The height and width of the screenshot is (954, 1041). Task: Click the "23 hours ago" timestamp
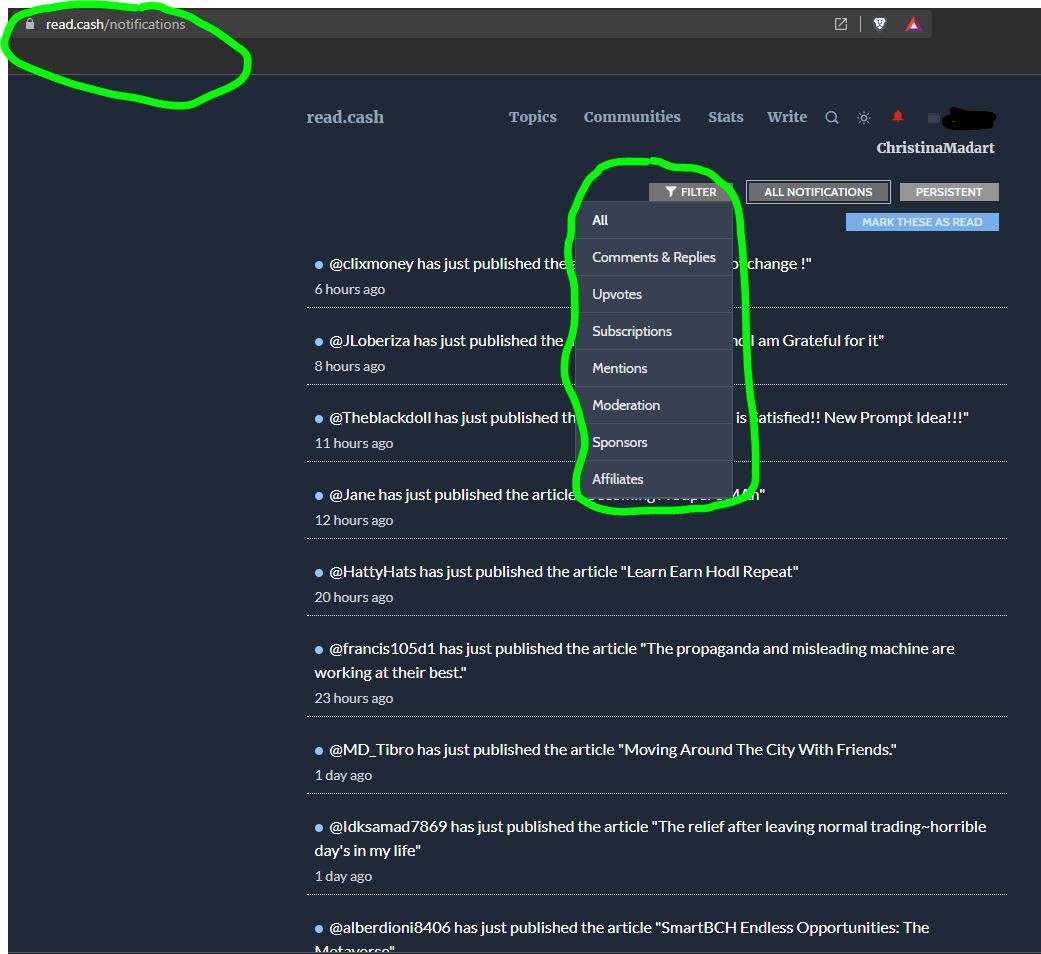(x=354, y=698)
